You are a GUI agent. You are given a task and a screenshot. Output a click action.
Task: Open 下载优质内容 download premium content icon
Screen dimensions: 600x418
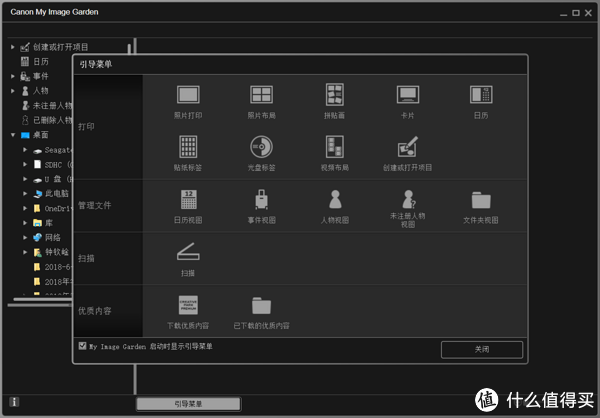click(x=188, y=305)
